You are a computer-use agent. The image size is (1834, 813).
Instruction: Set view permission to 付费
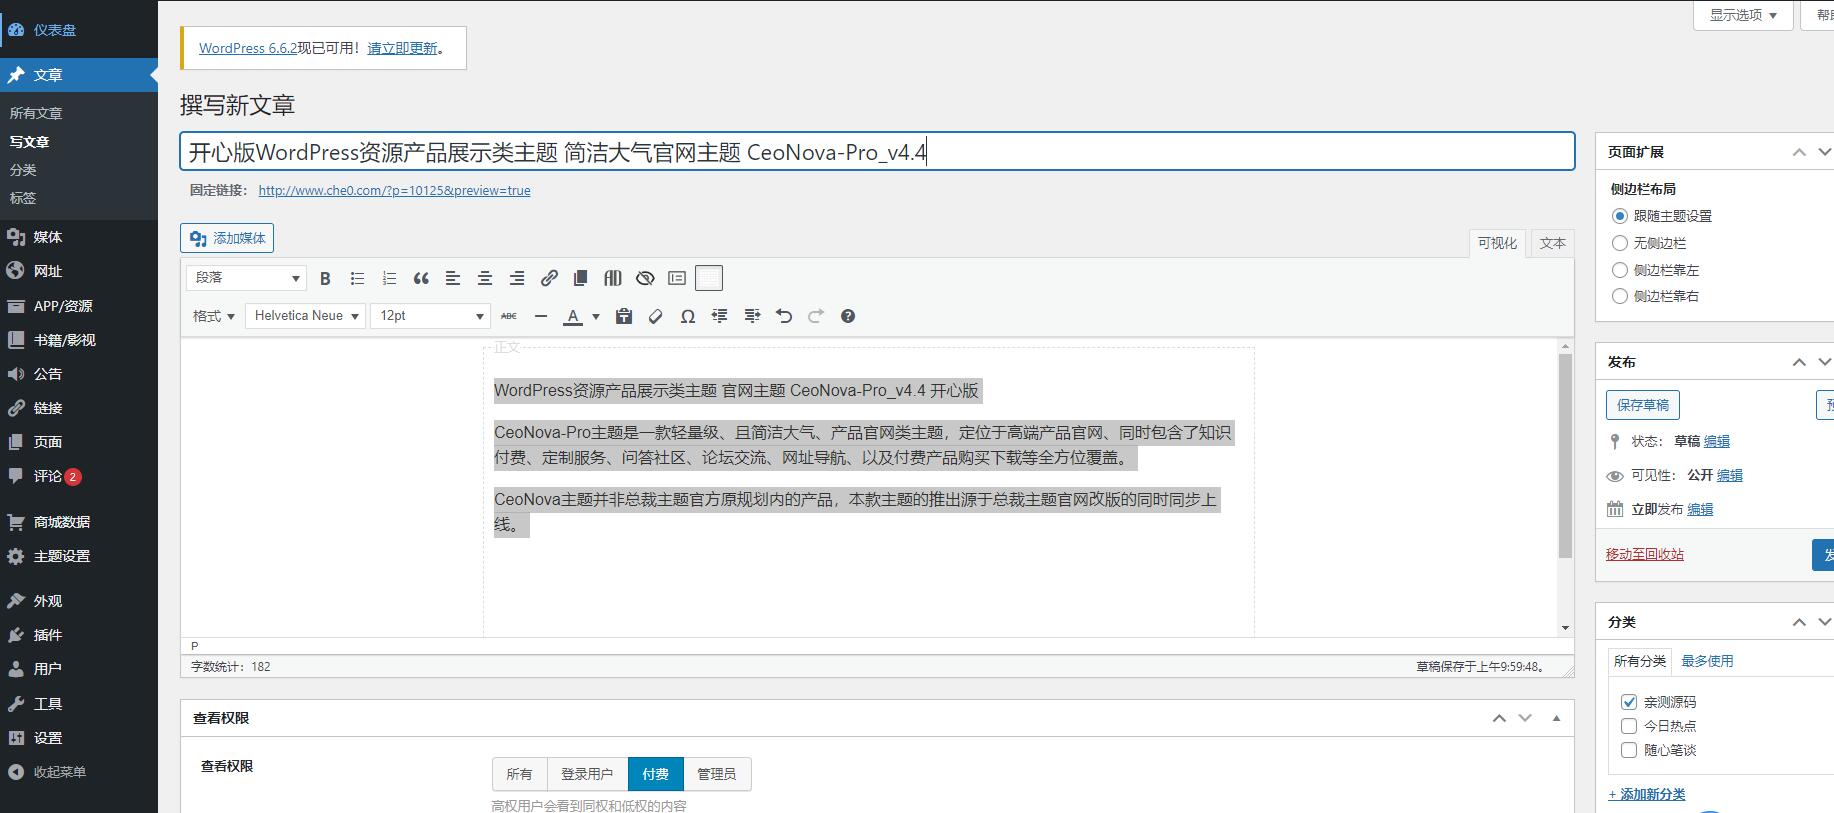tap(656, 774)
